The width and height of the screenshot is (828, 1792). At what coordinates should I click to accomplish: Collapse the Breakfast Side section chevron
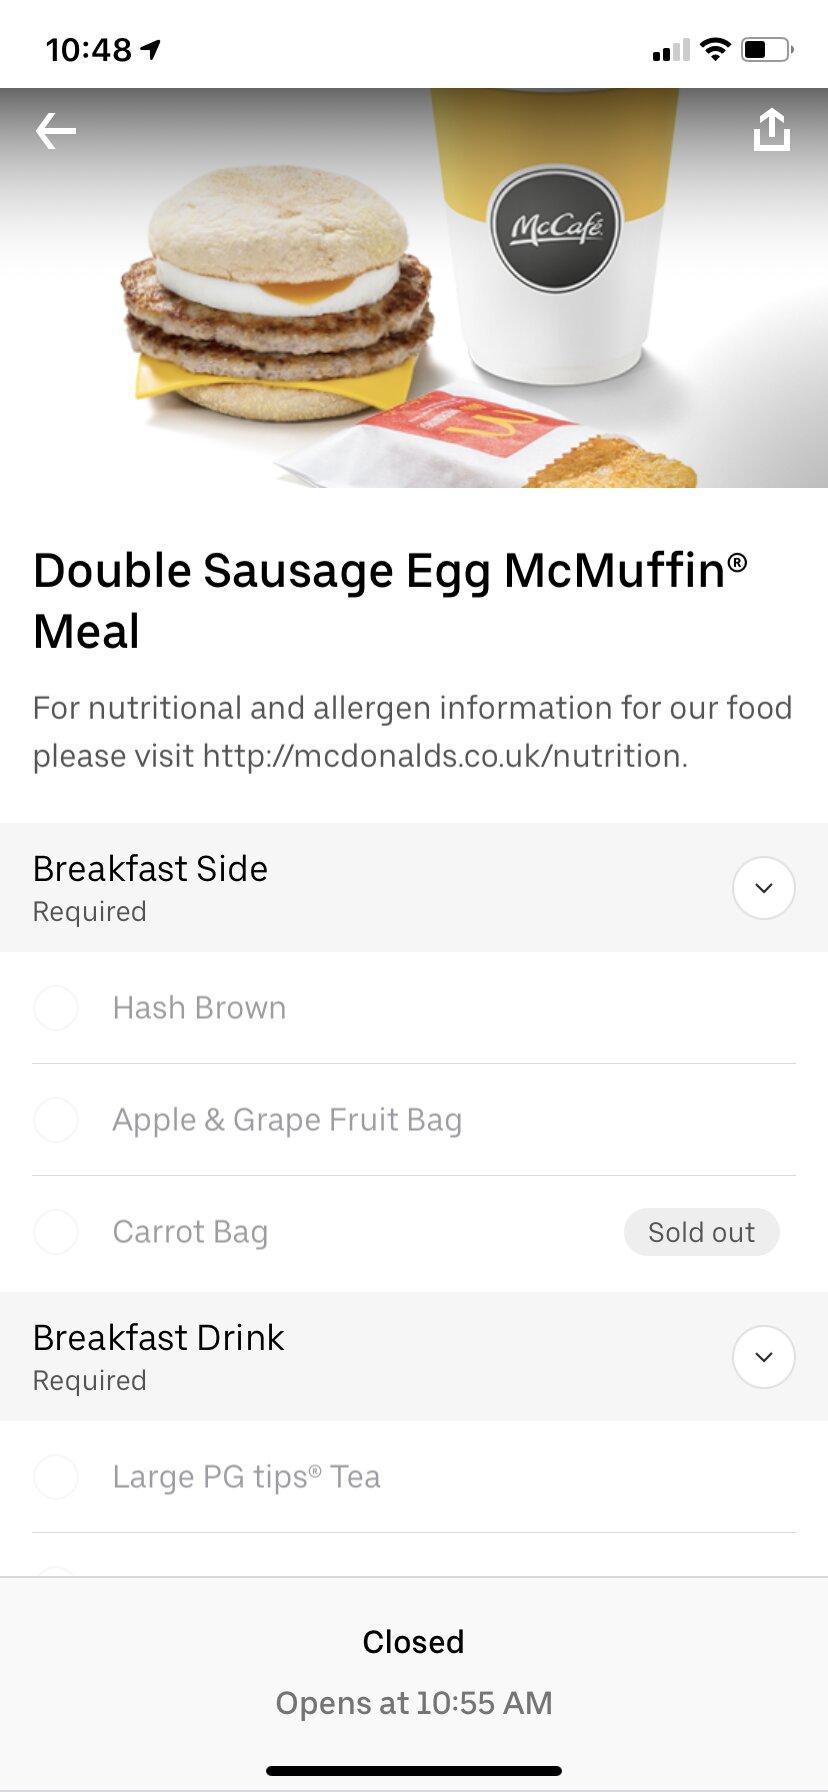coord(764,888)
